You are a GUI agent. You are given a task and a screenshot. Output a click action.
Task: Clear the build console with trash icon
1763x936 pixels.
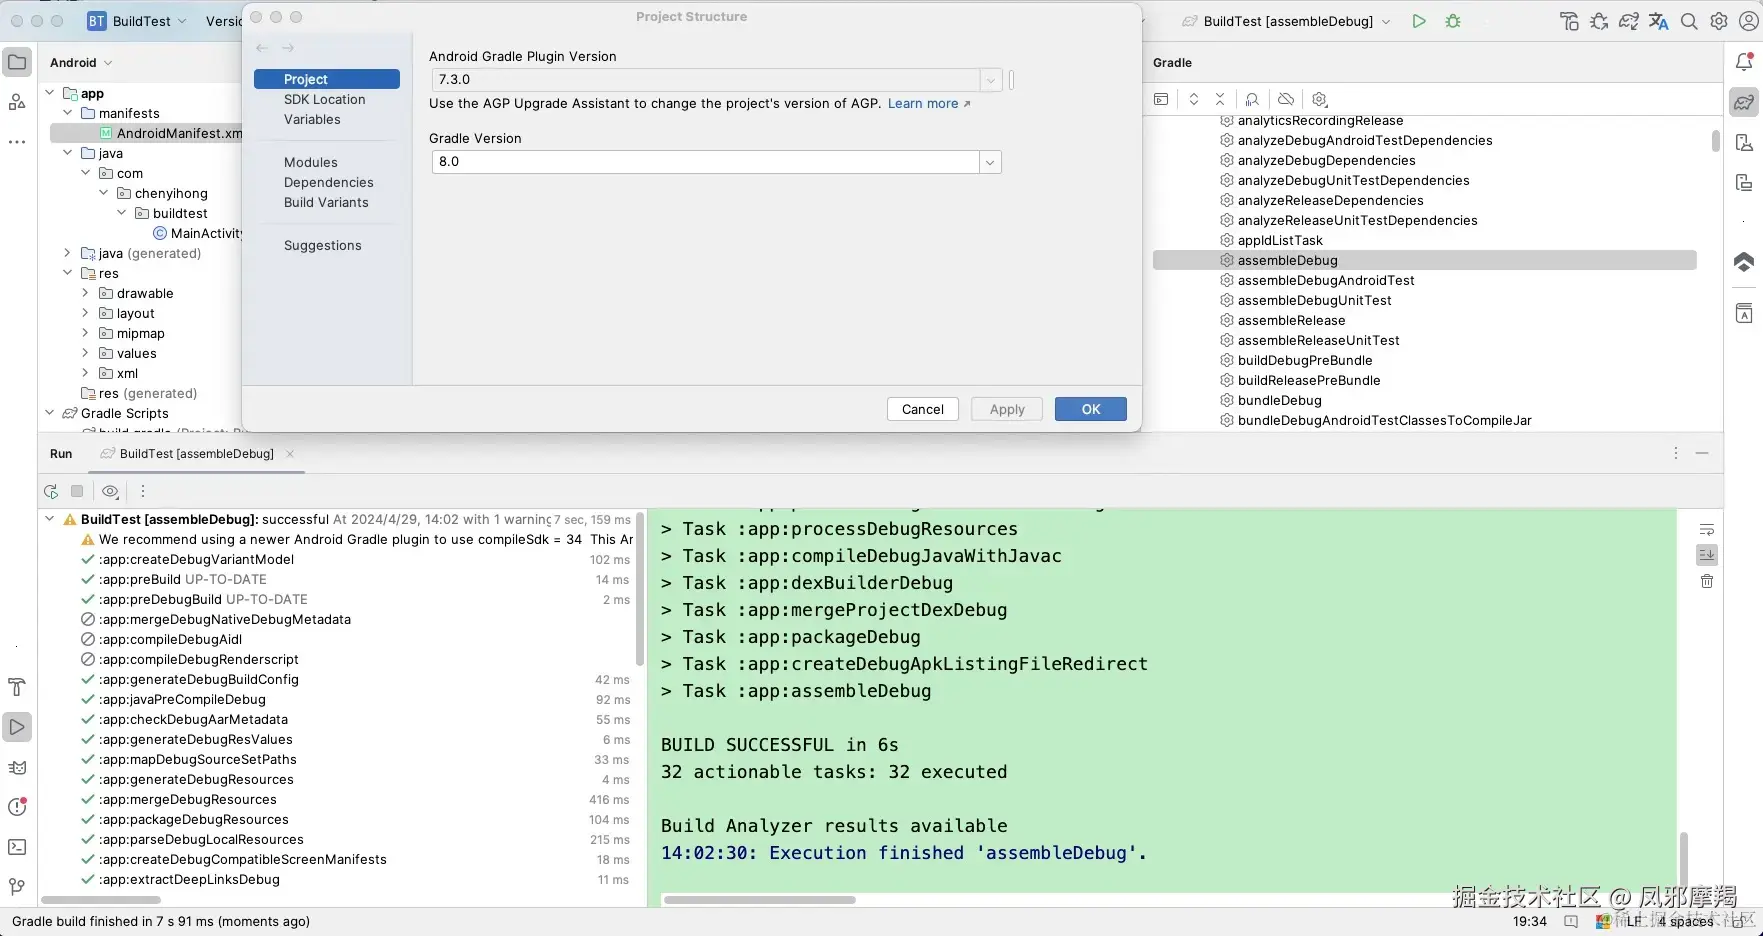1707,581
